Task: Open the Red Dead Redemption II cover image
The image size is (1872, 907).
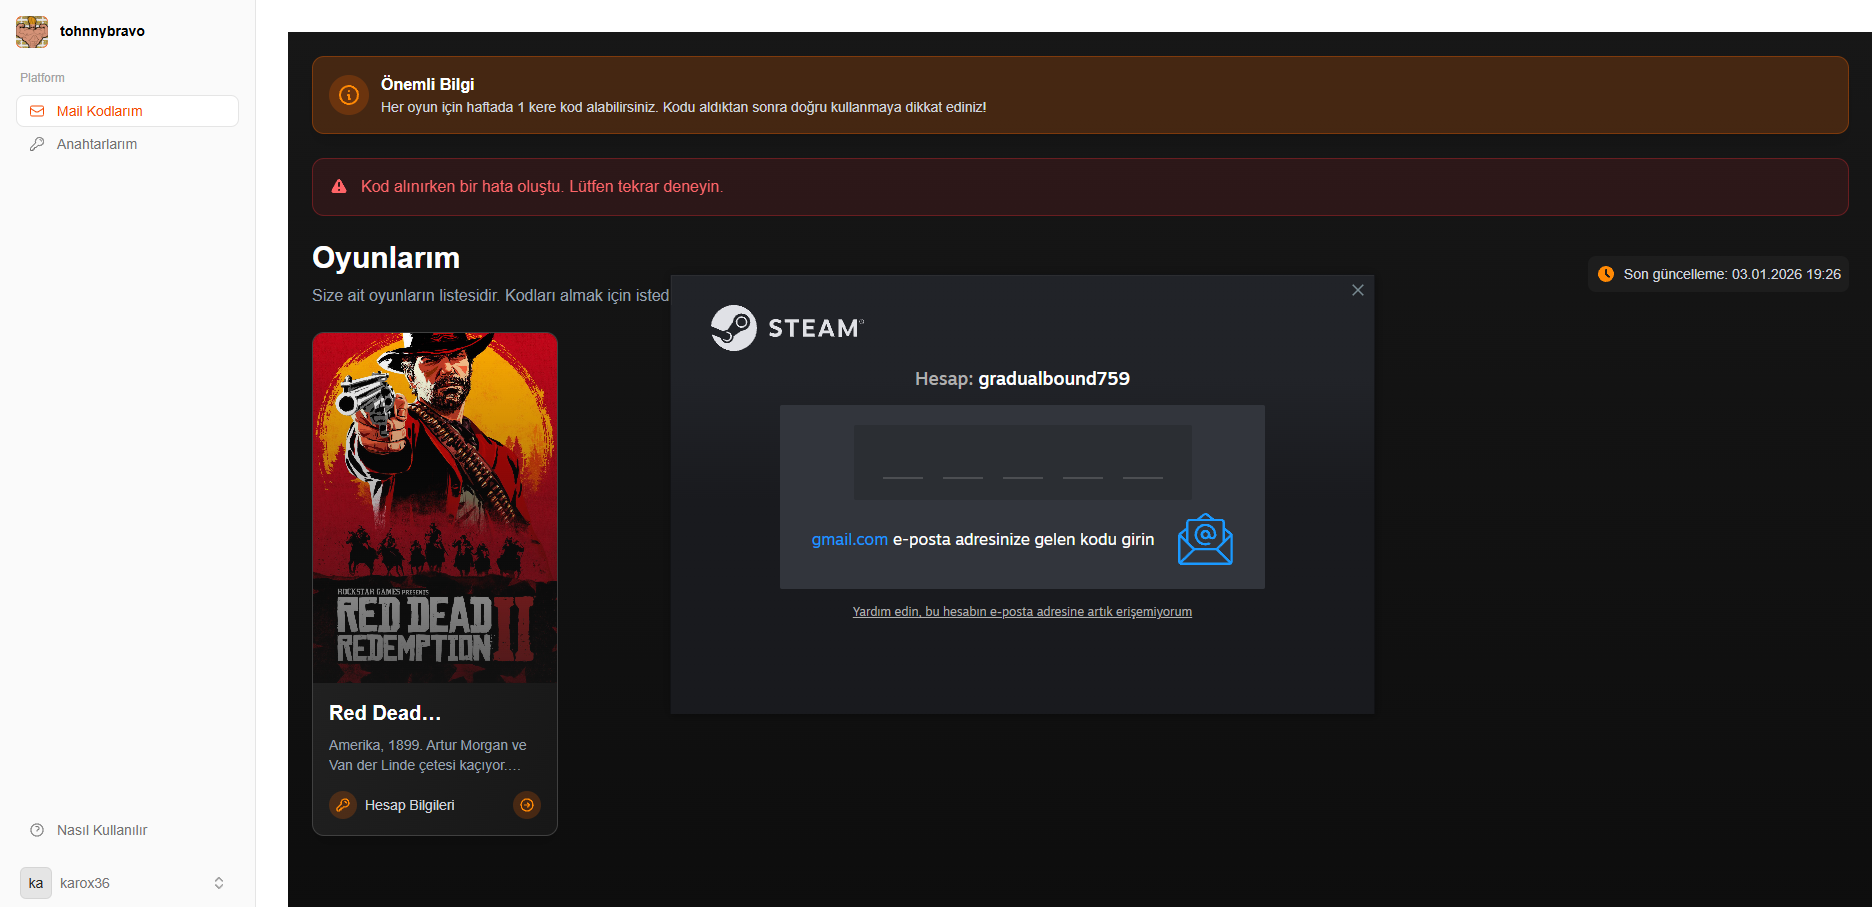Action: [435, 508]
